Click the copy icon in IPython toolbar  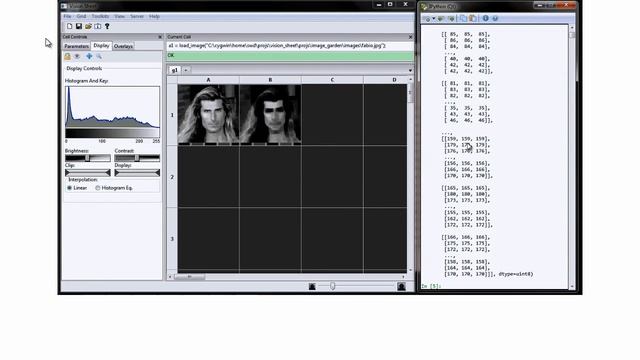463,18
